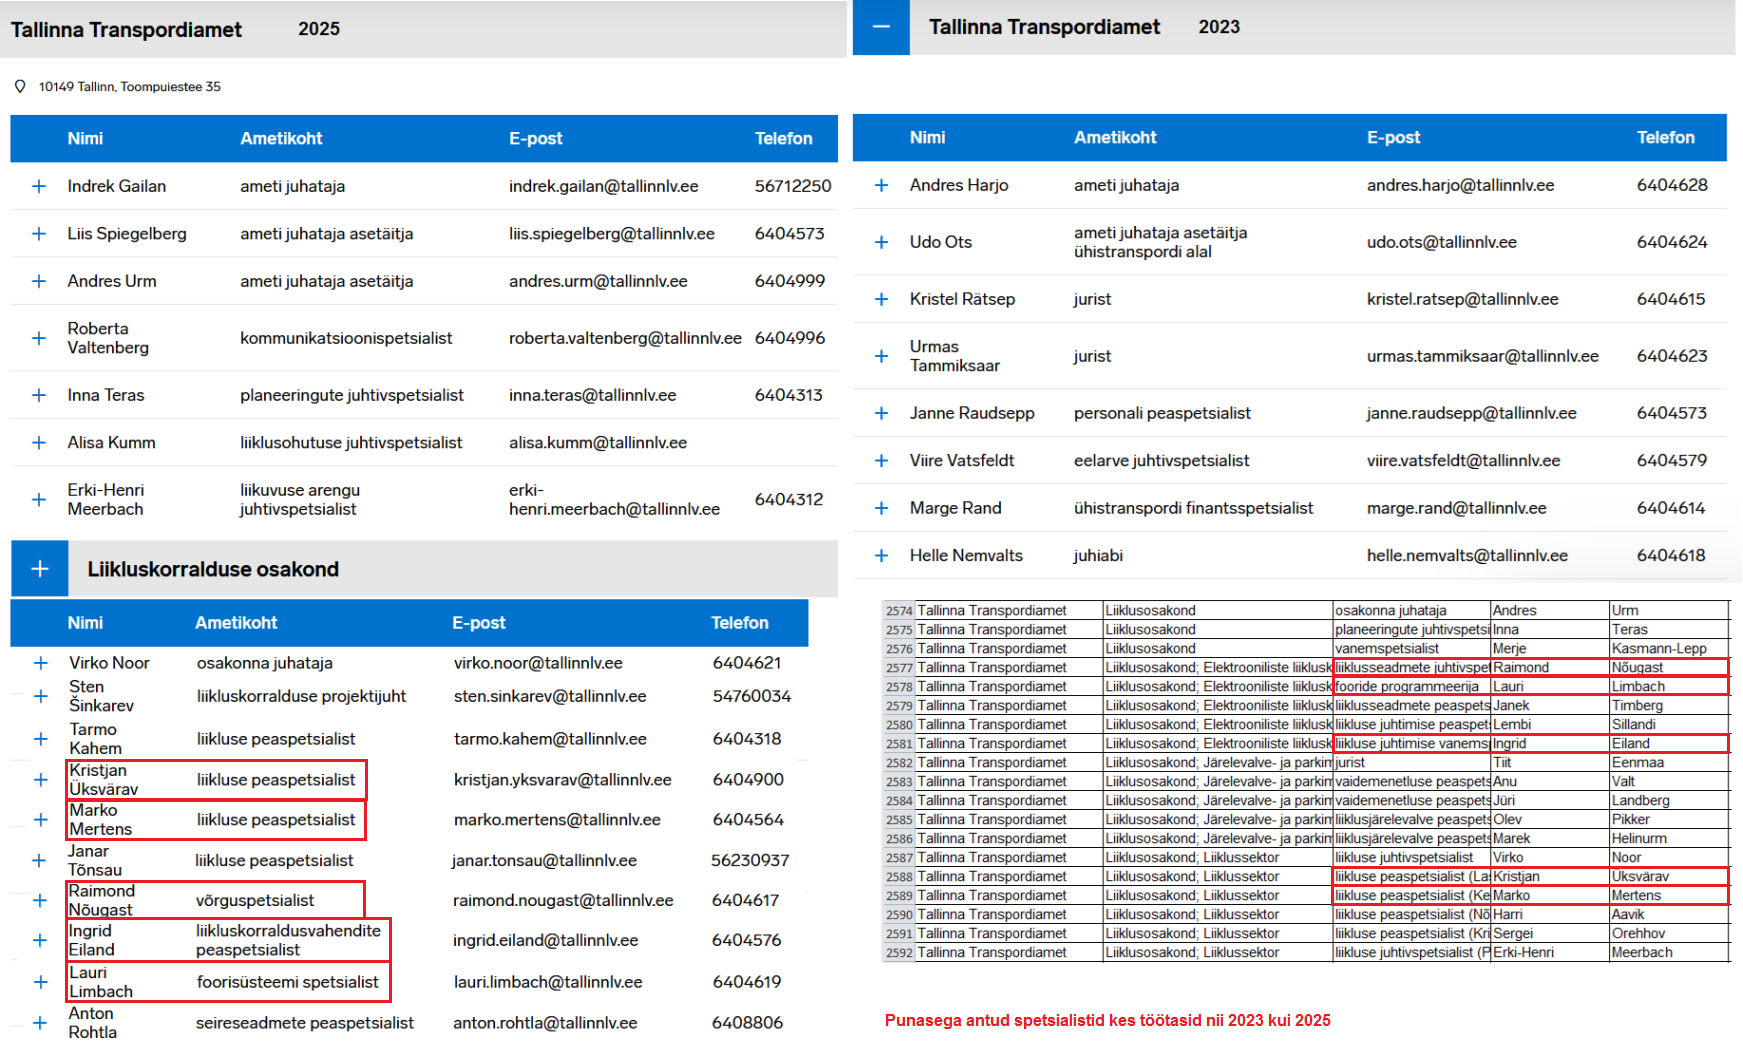
Task: Click the Ametikoht header in 2023 table
Action: (1115, 138)
